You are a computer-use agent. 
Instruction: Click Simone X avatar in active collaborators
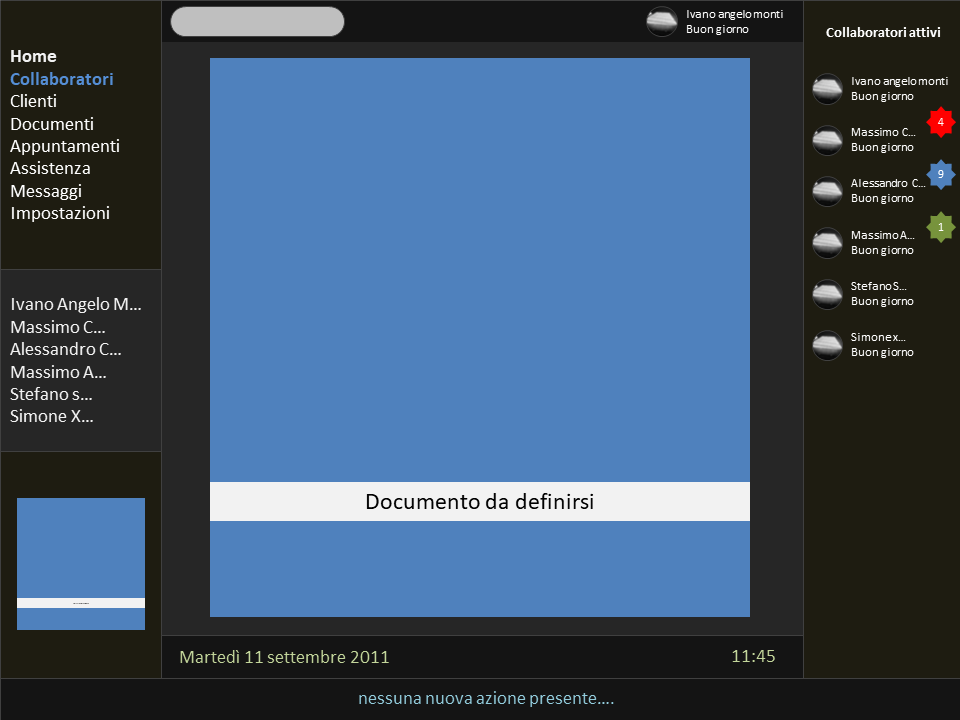[827, 345]
